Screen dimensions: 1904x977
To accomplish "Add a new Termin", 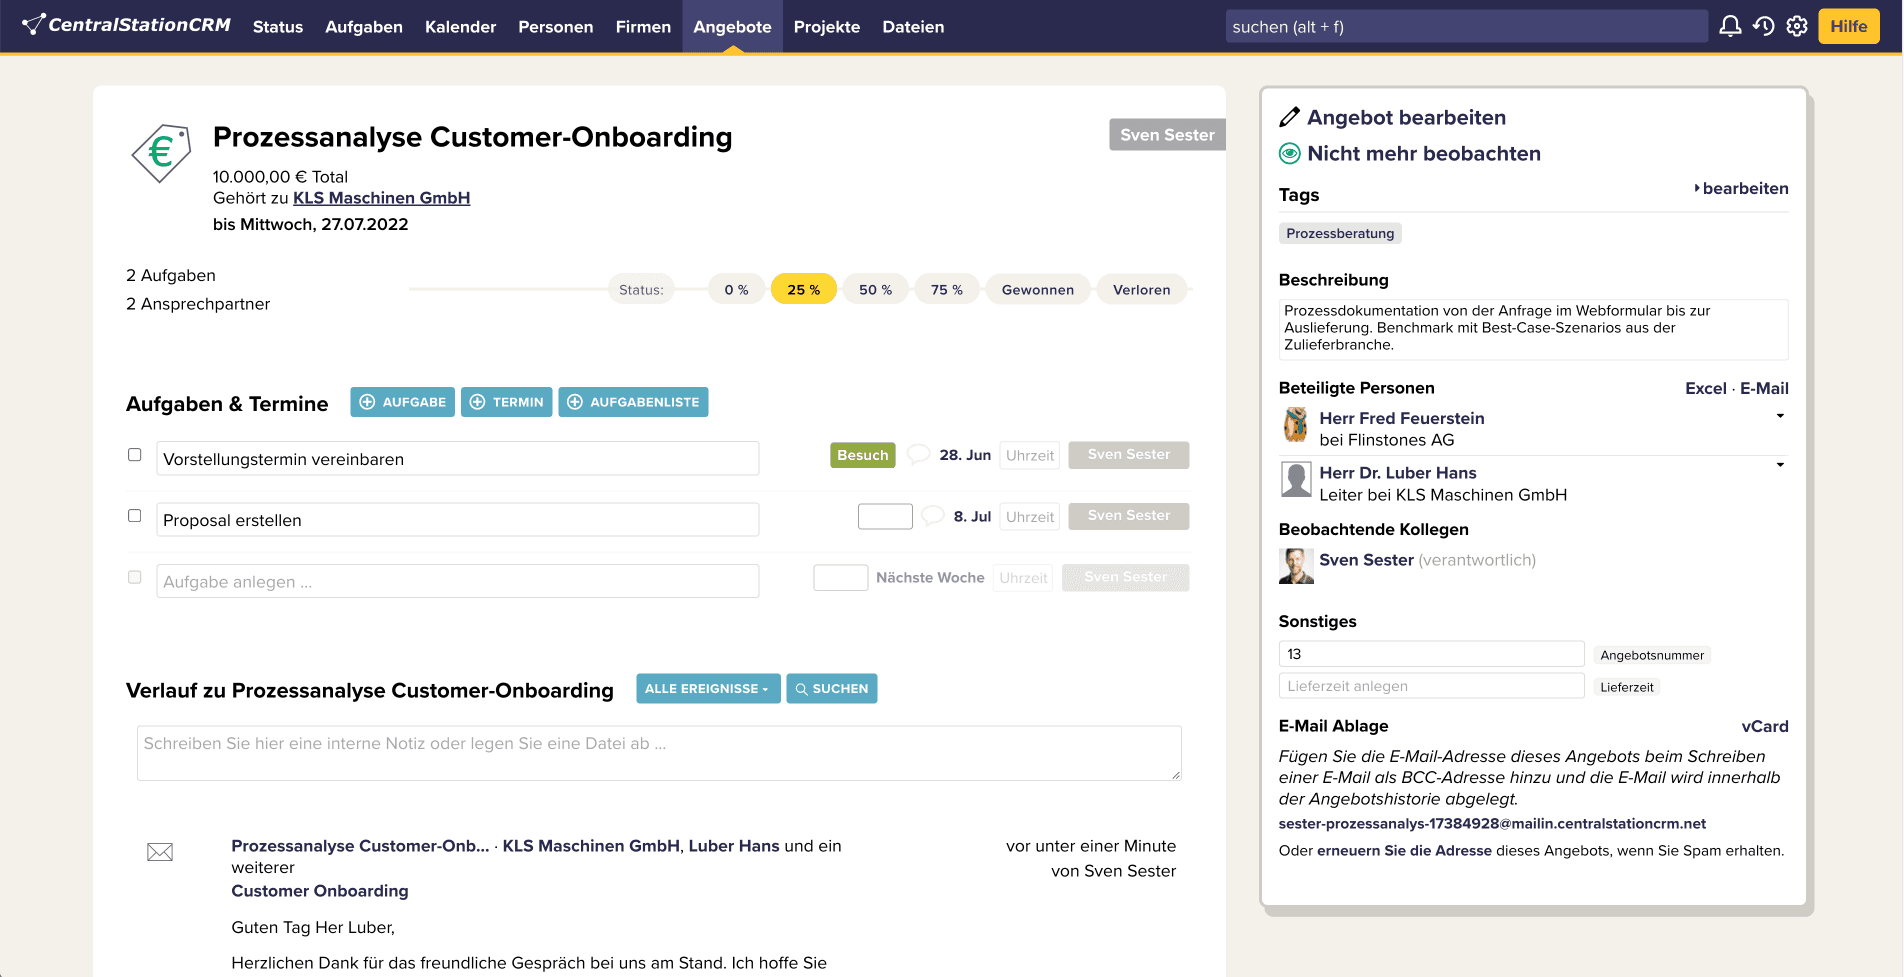I will coord(506,402).
